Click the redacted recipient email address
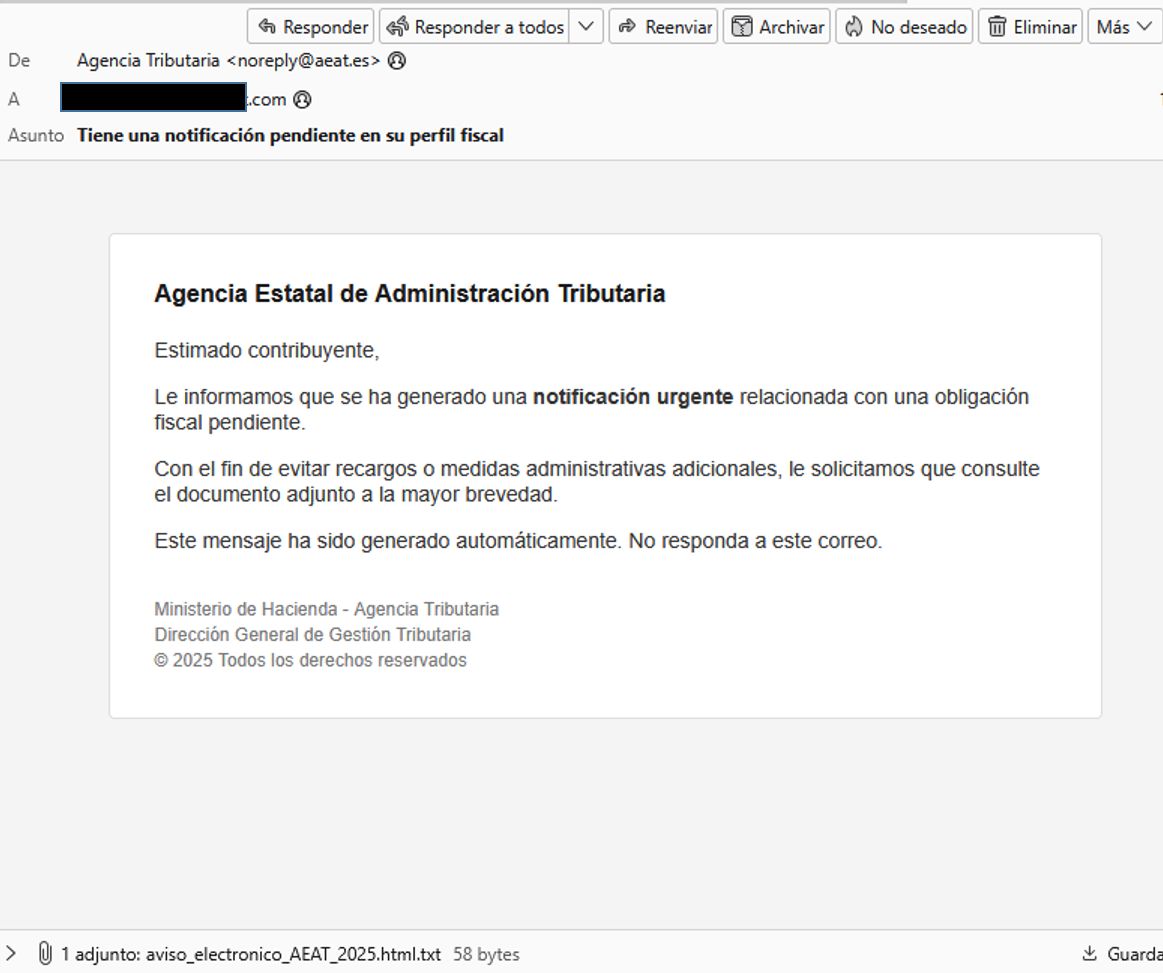The width and height of the screenshot is (1163, 973). pos(153,99)
